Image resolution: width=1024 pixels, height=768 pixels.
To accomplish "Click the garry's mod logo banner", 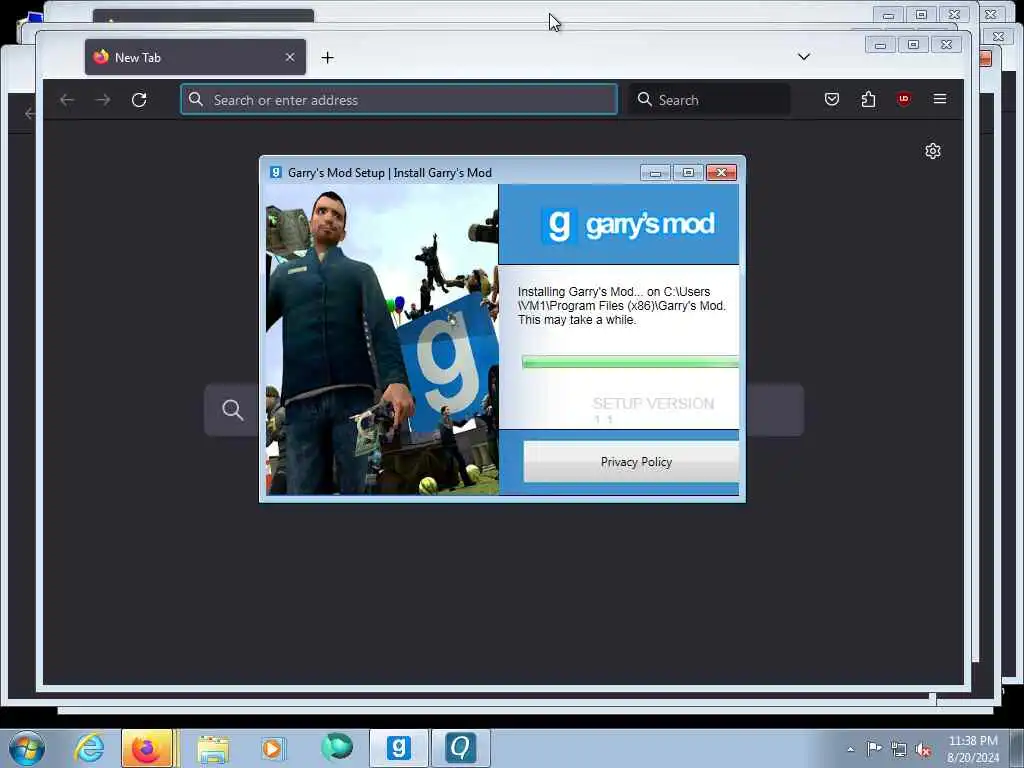I will (618, 224).
